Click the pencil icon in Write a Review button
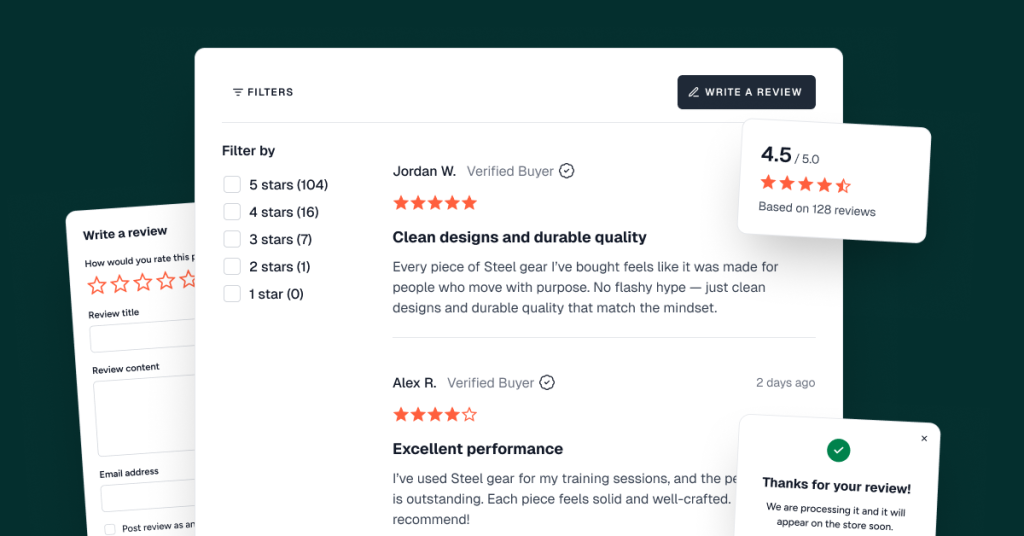Screen dimensions: 1024x536 click(x=694, y=92)
